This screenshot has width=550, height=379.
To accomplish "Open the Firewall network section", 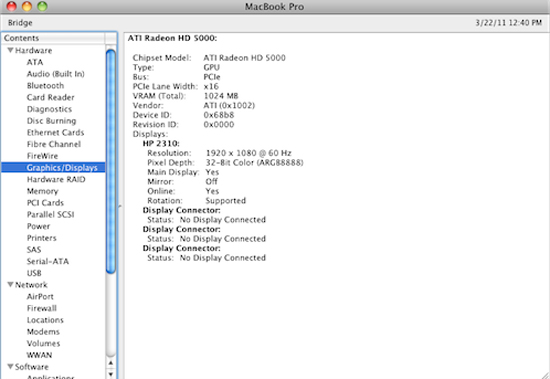I will 41,308.
